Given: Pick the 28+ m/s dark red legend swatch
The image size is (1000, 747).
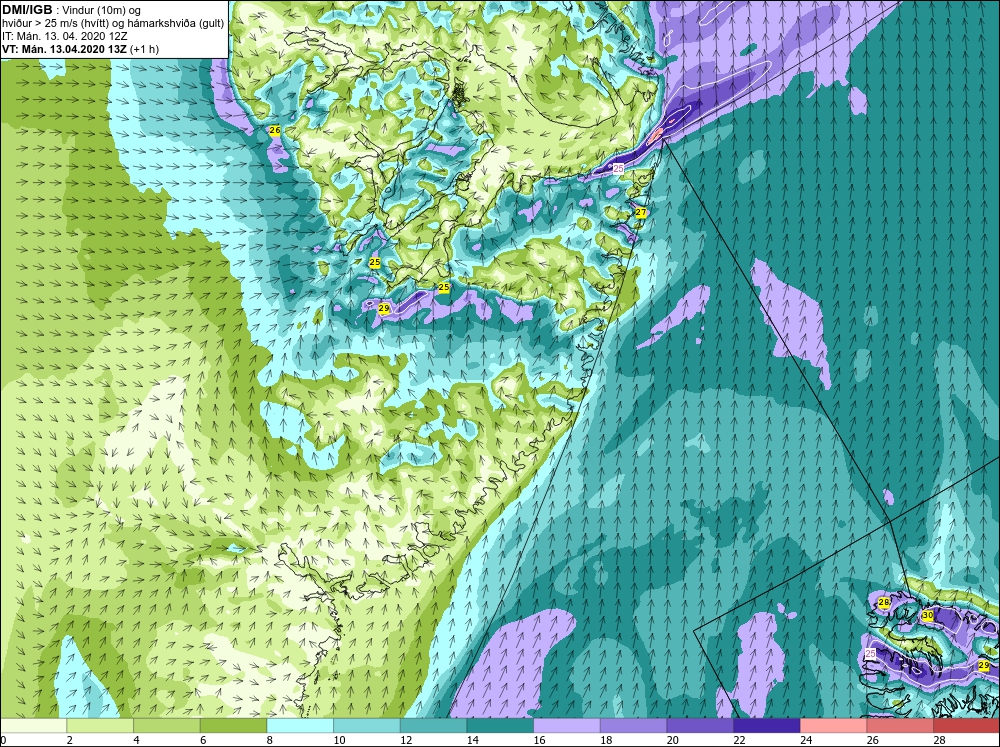Looking at the screenshot, I should pos(966,725).
